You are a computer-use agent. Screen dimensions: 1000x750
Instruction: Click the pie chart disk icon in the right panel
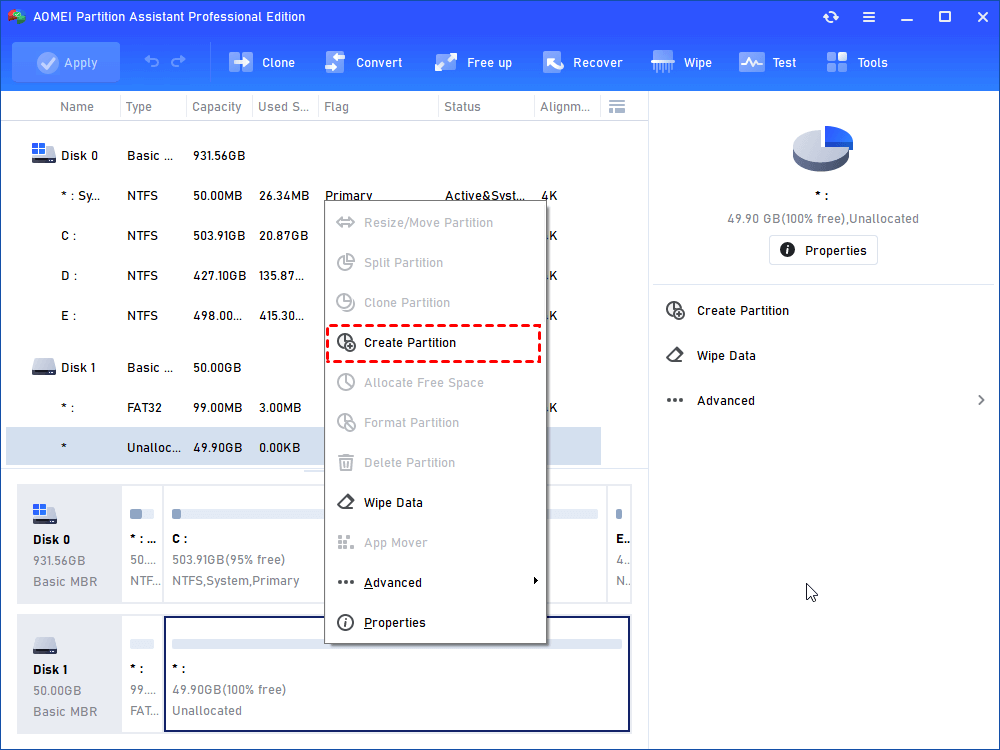(823, 148)
